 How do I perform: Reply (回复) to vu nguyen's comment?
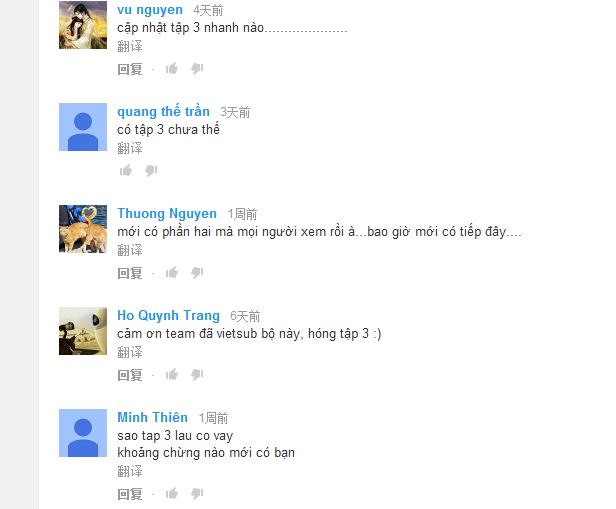[x=130, y=69]
